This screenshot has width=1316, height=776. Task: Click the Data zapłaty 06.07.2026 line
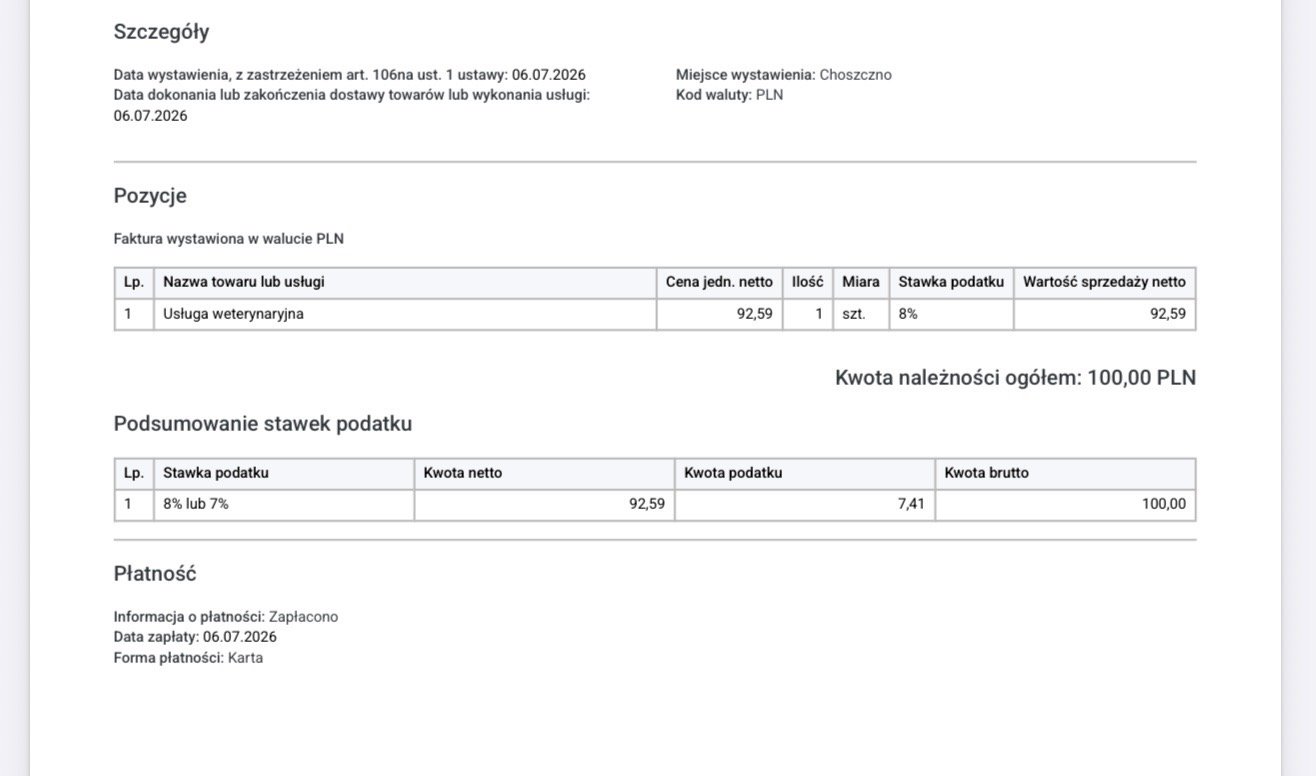[x=195, y=637]
